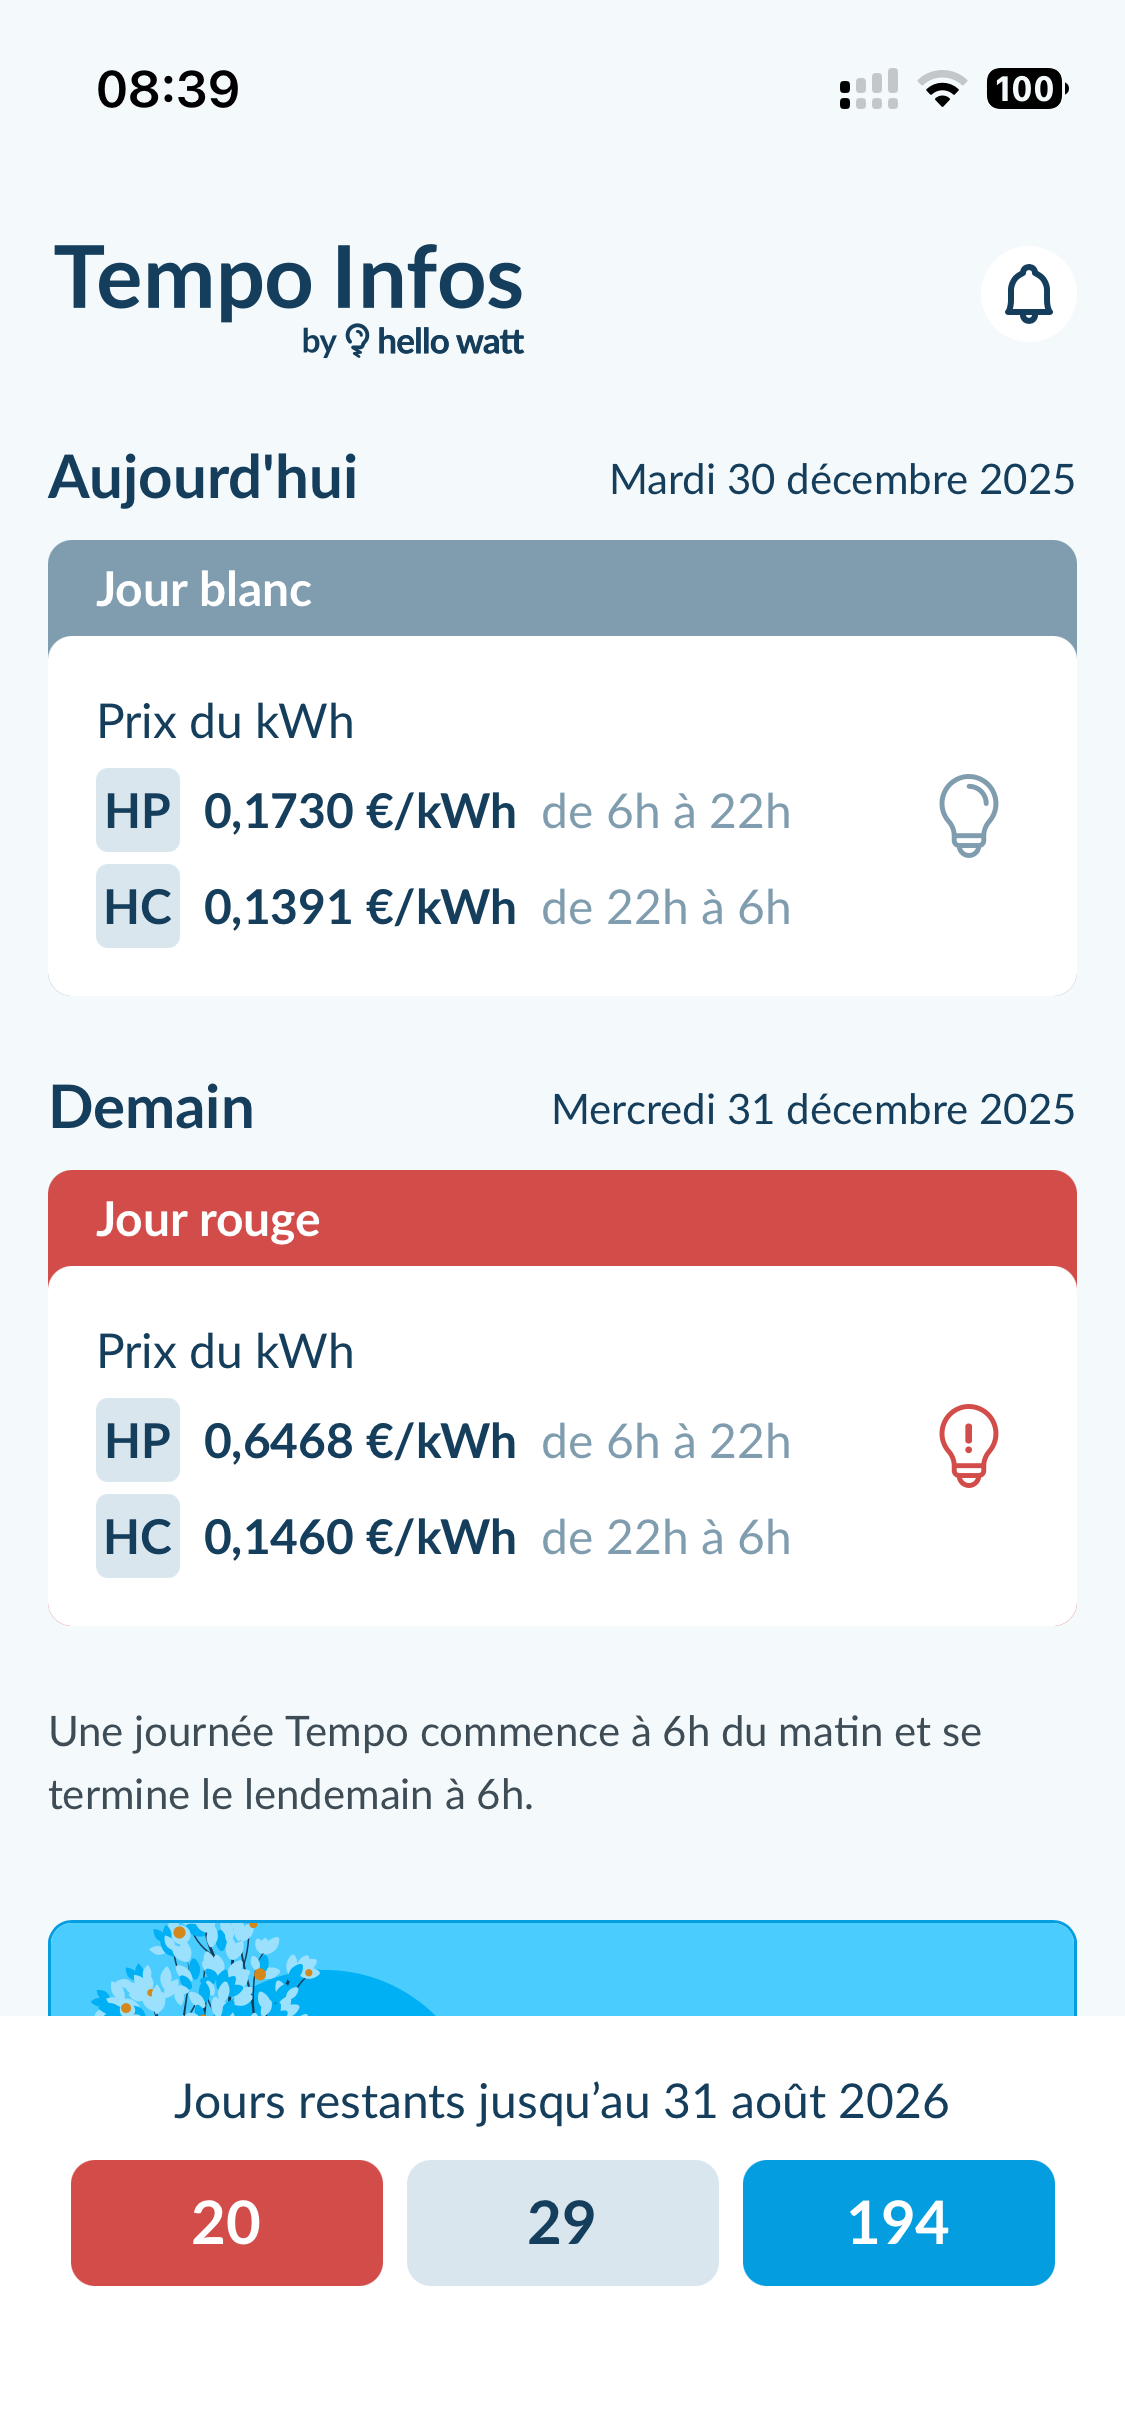Select the red days remaining counter 20

tap(227, 2223)
